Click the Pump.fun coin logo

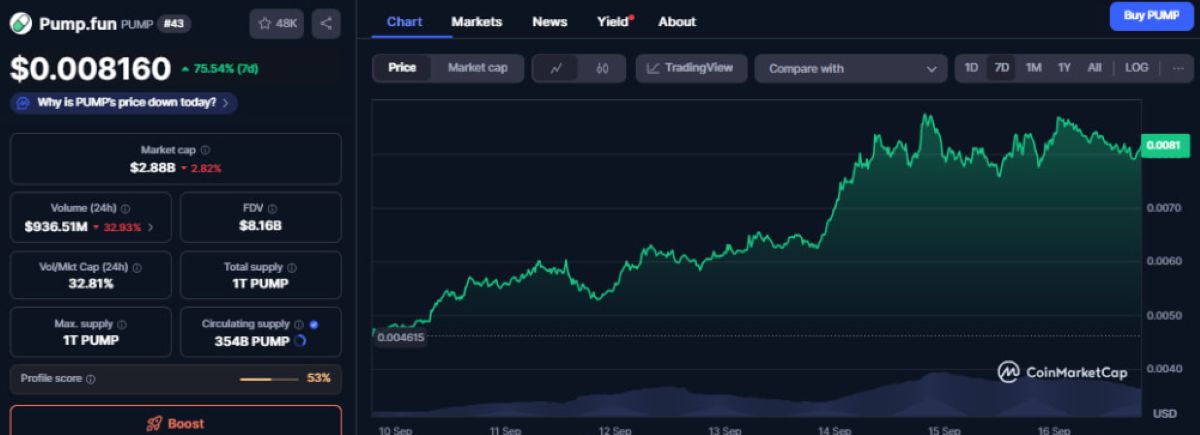tap(21, 24)
